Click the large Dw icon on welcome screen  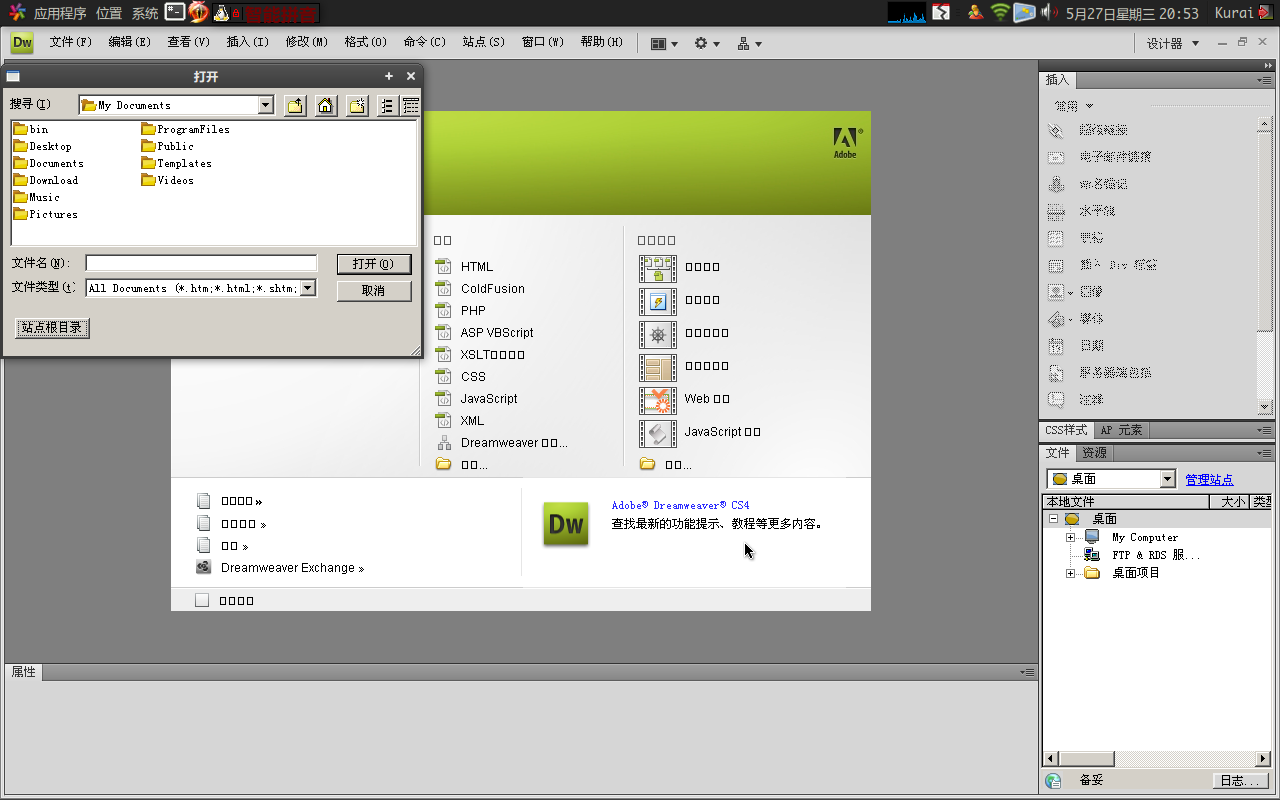click(566, 524)
